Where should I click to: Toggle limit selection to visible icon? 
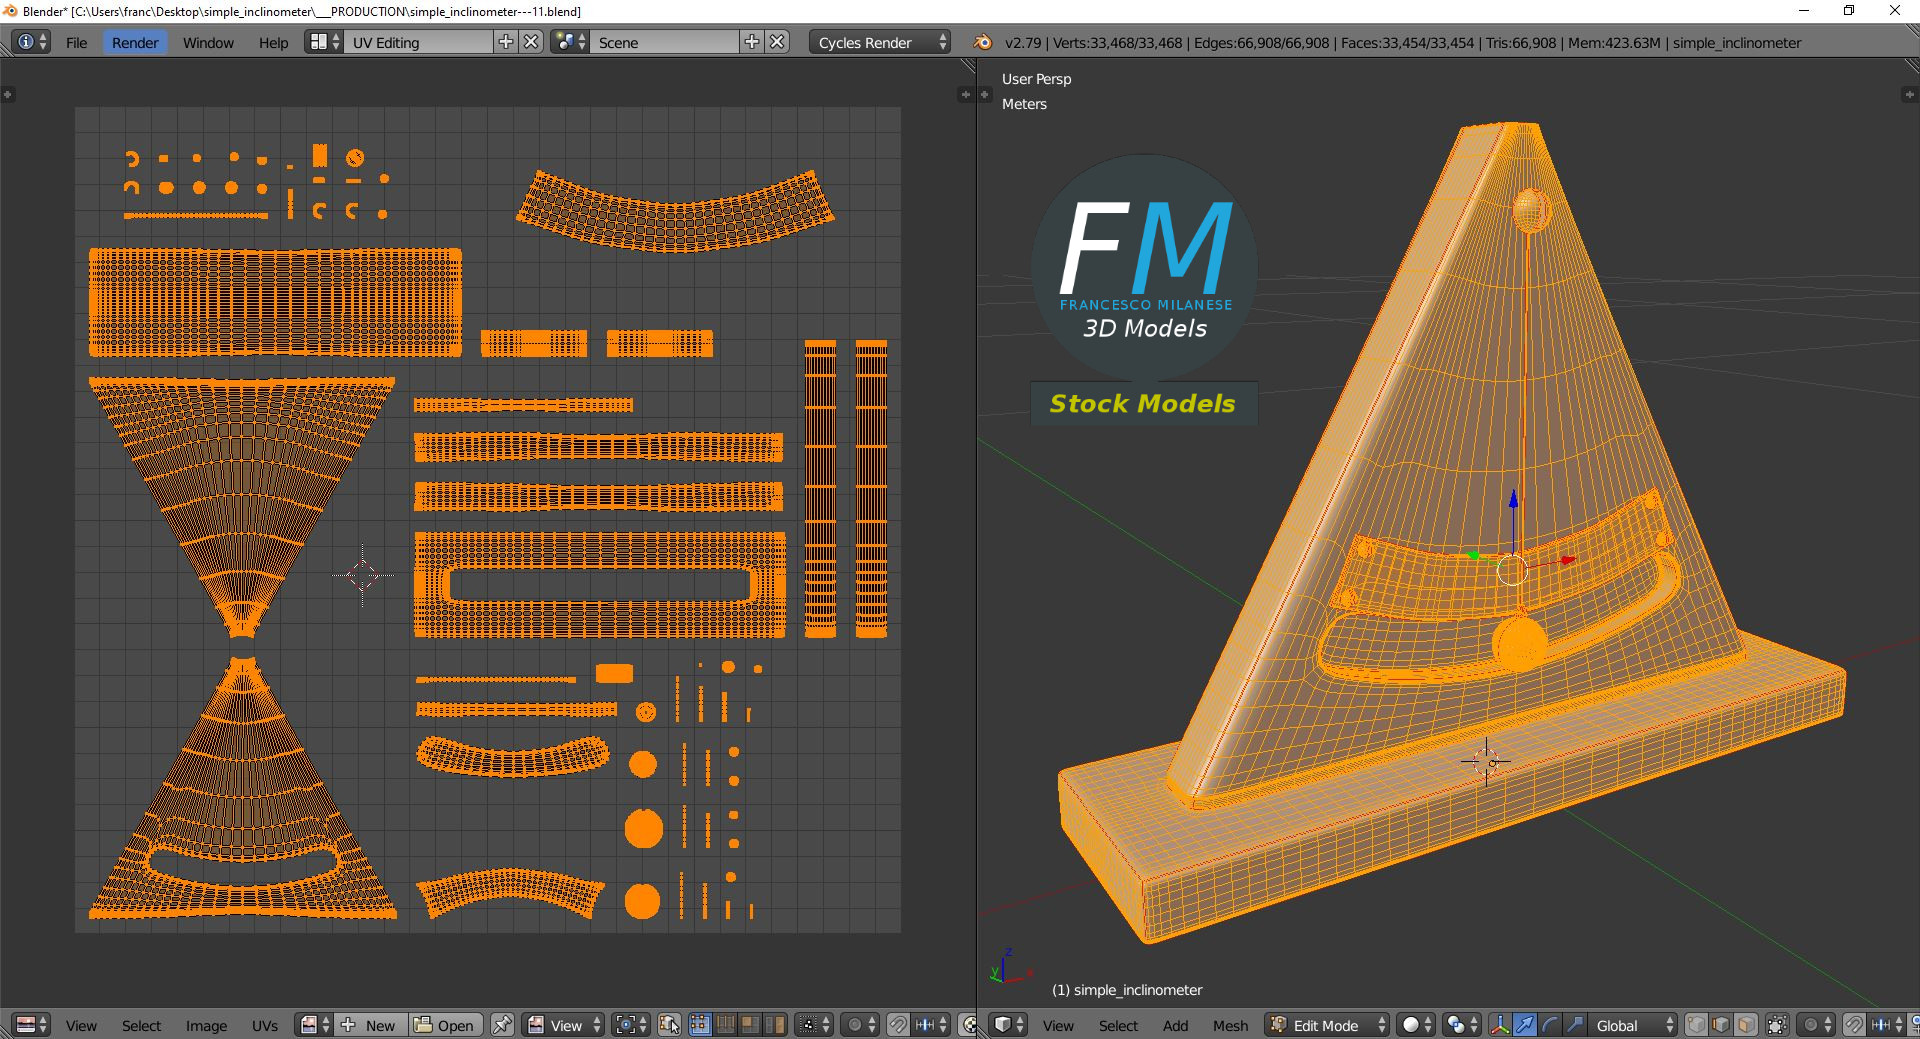click(1777, 1025)
